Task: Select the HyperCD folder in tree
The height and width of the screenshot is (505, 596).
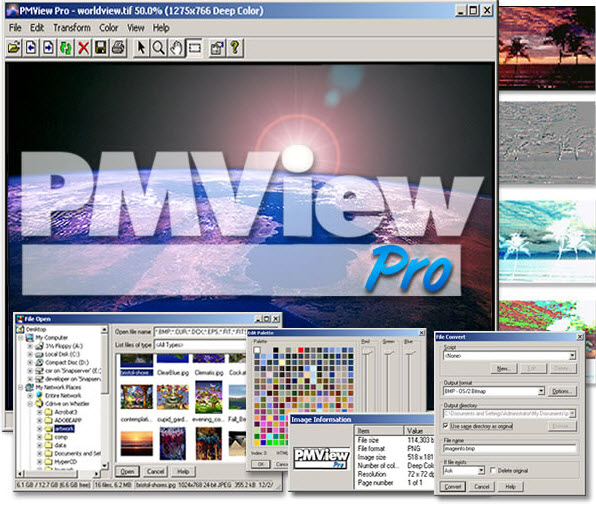Action: pos(65,462)
